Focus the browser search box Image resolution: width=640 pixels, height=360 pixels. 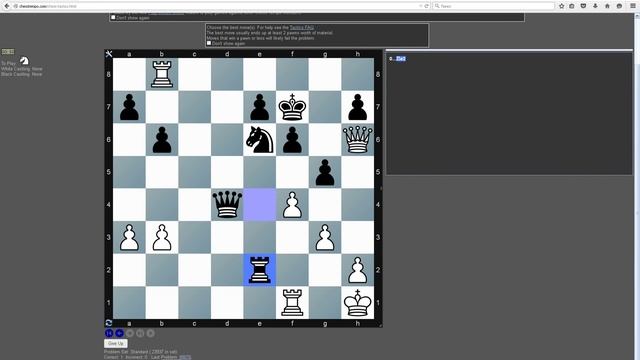[x=493, y=6]
